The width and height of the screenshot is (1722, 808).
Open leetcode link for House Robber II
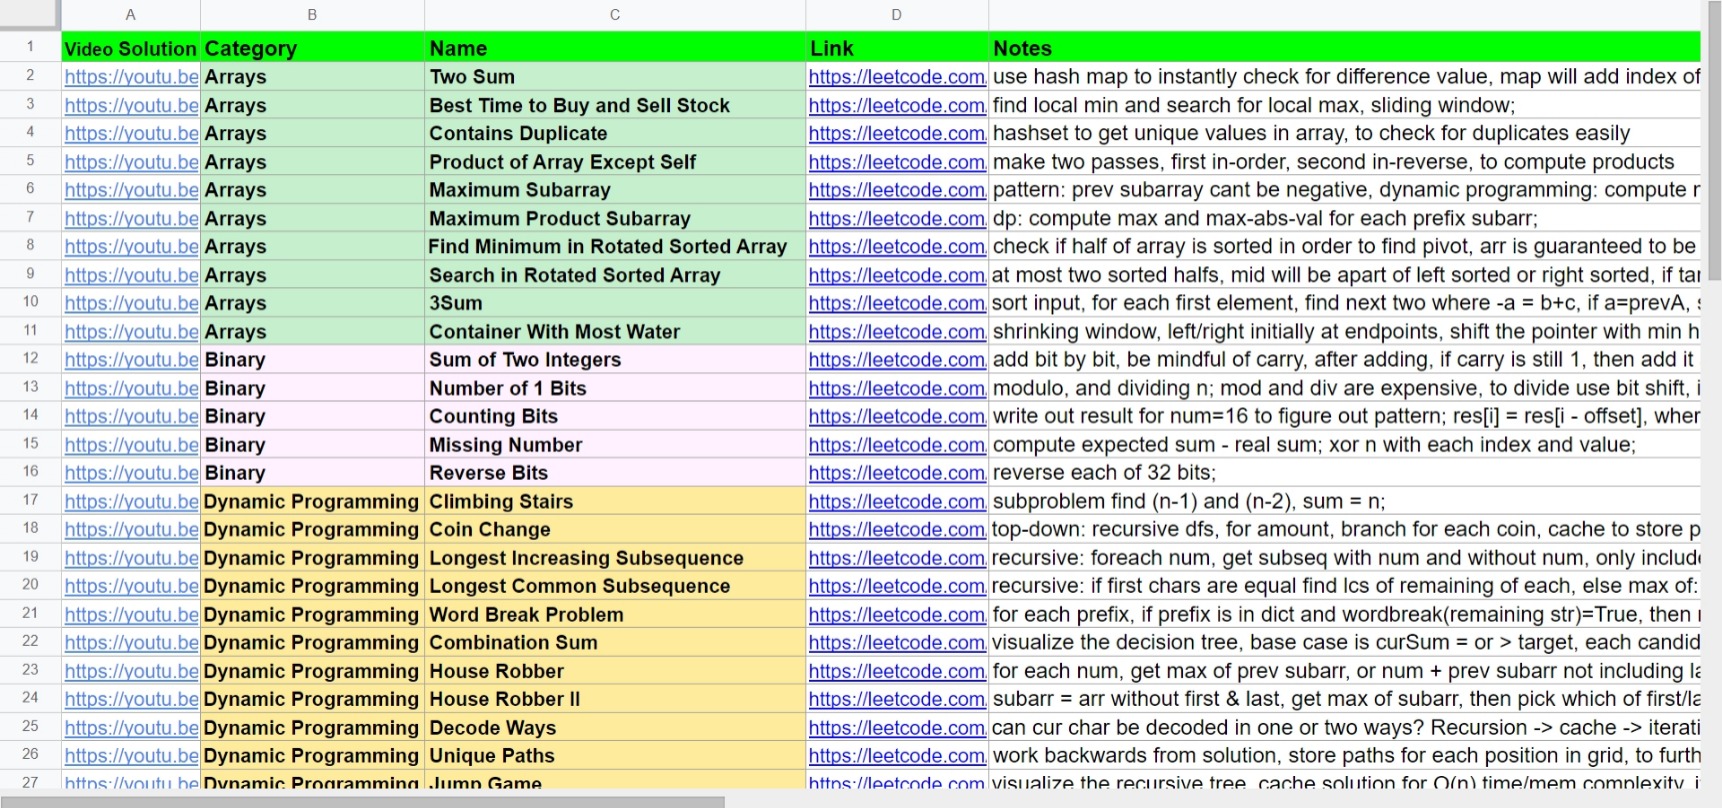point(897,700)
